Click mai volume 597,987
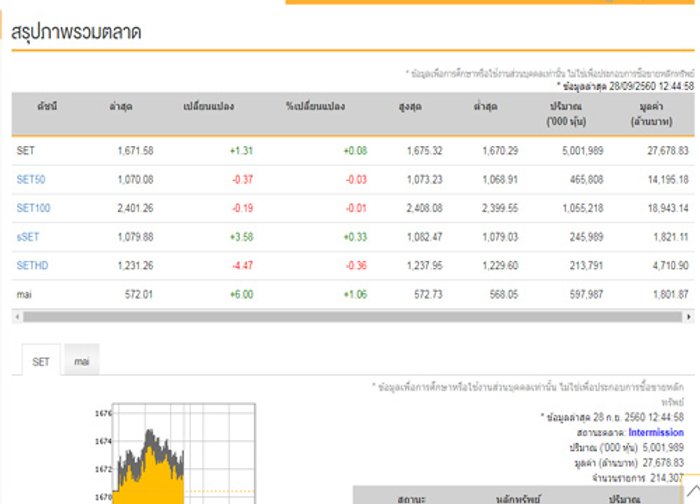Viewport: 700px width, 504px height. pos(586,295)
